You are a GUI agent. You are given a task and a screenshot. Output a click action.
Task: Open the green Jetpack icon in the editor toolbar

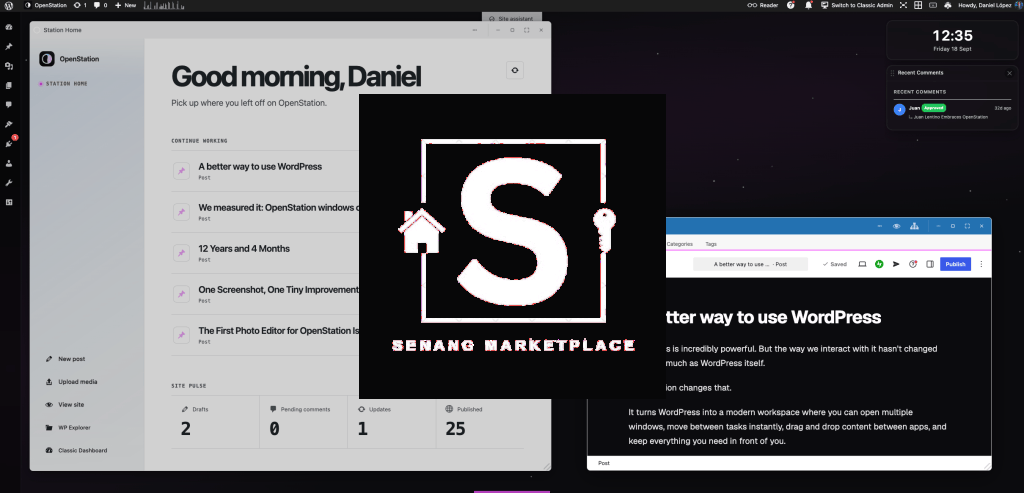click(x=879, y=264)
